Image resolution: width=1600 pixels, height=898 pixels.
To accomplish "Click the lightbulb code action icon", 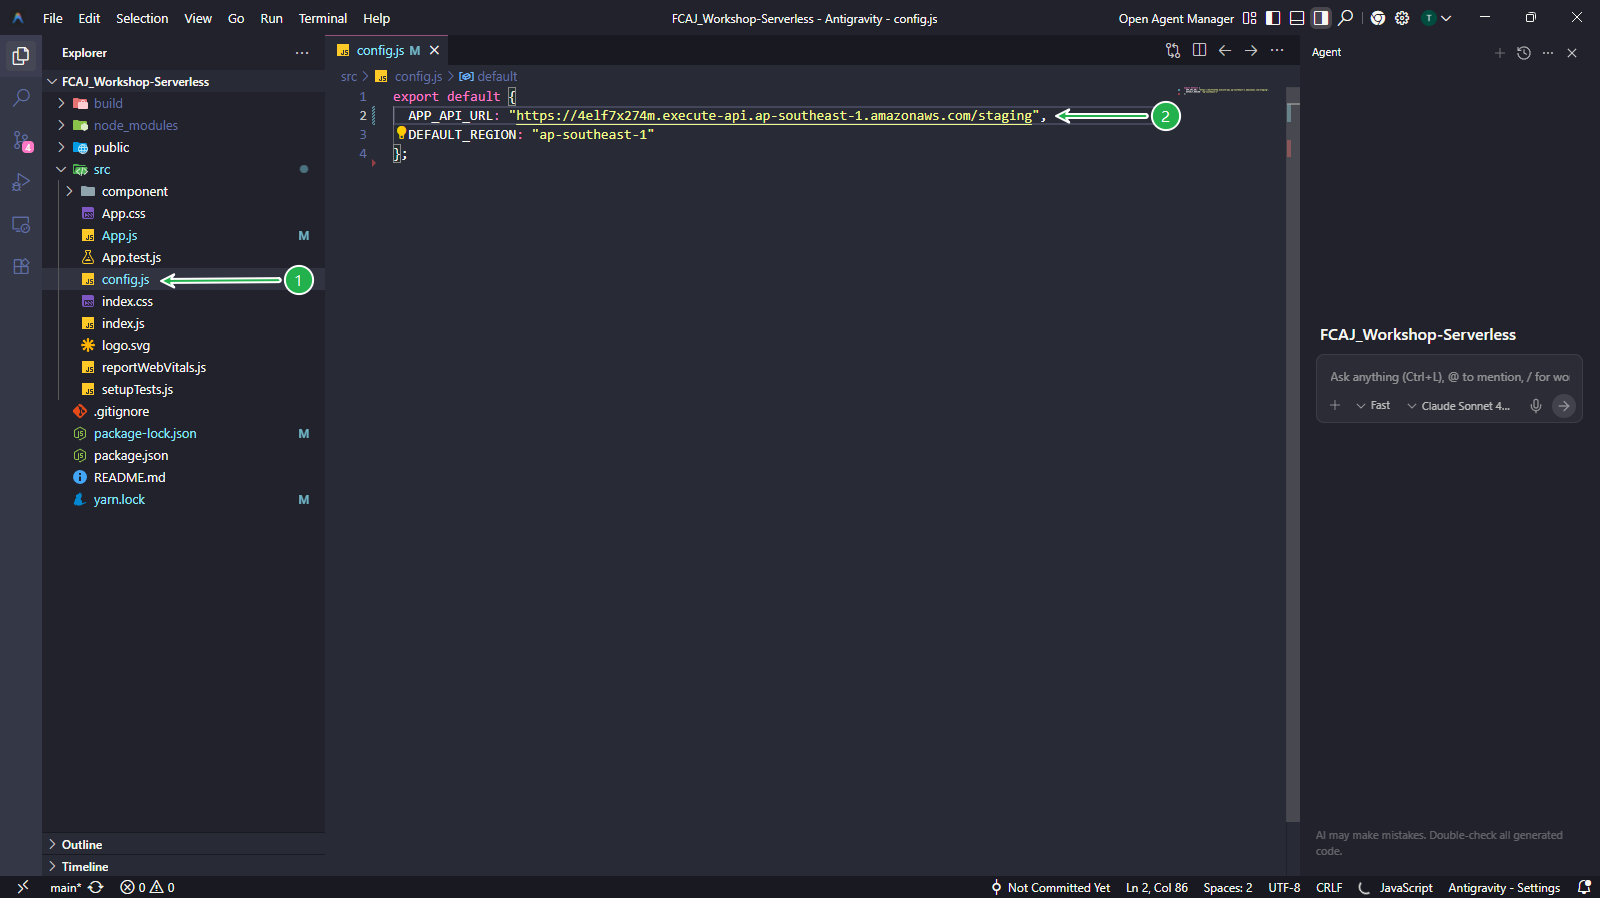I will (401, 133).
